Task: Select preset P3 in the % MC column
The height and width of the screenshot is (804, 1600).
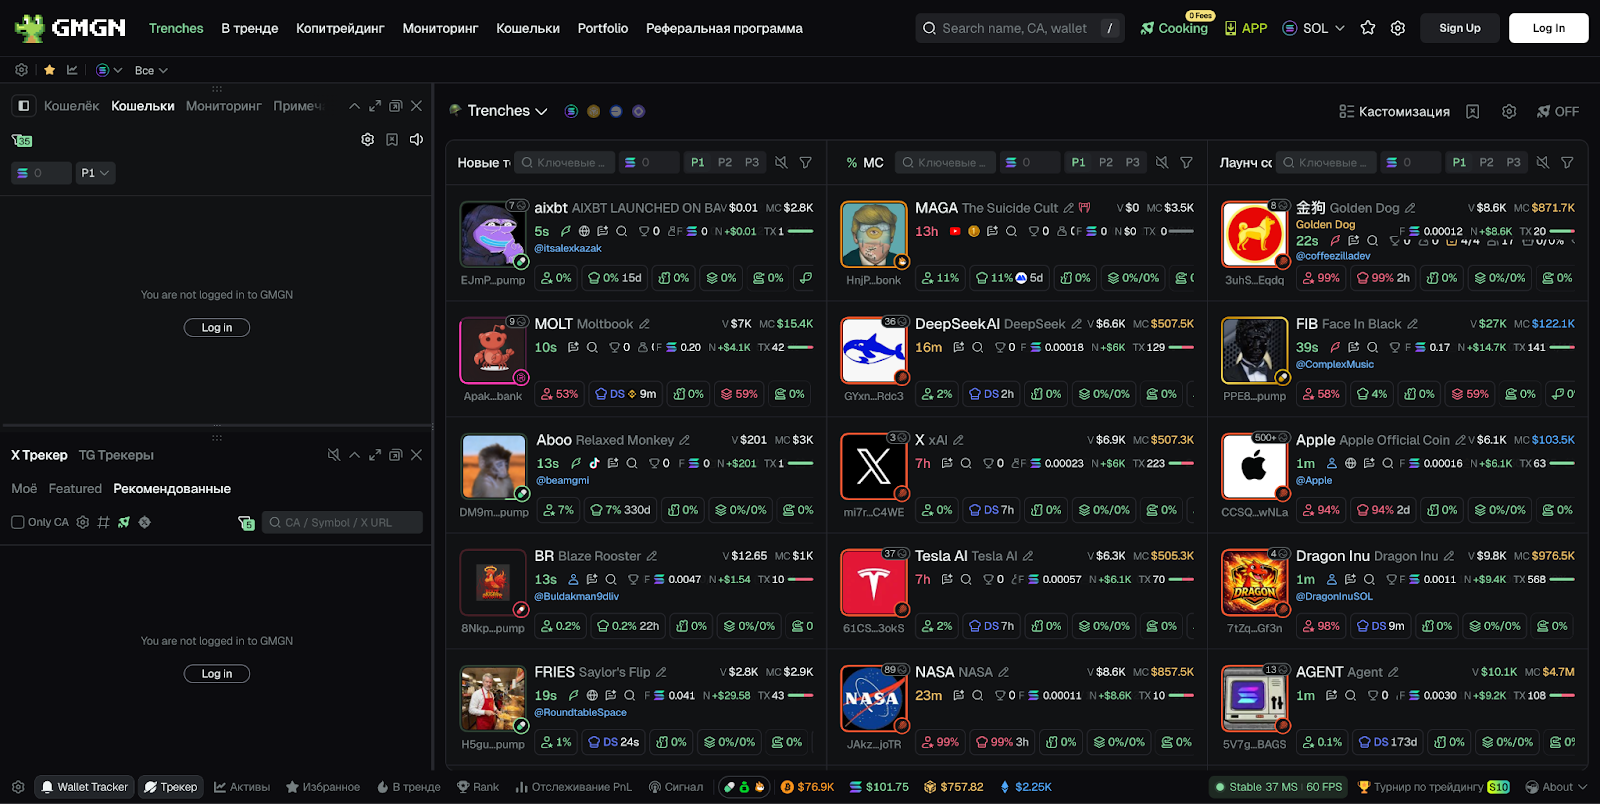Action: click(x=1132, y=162)
